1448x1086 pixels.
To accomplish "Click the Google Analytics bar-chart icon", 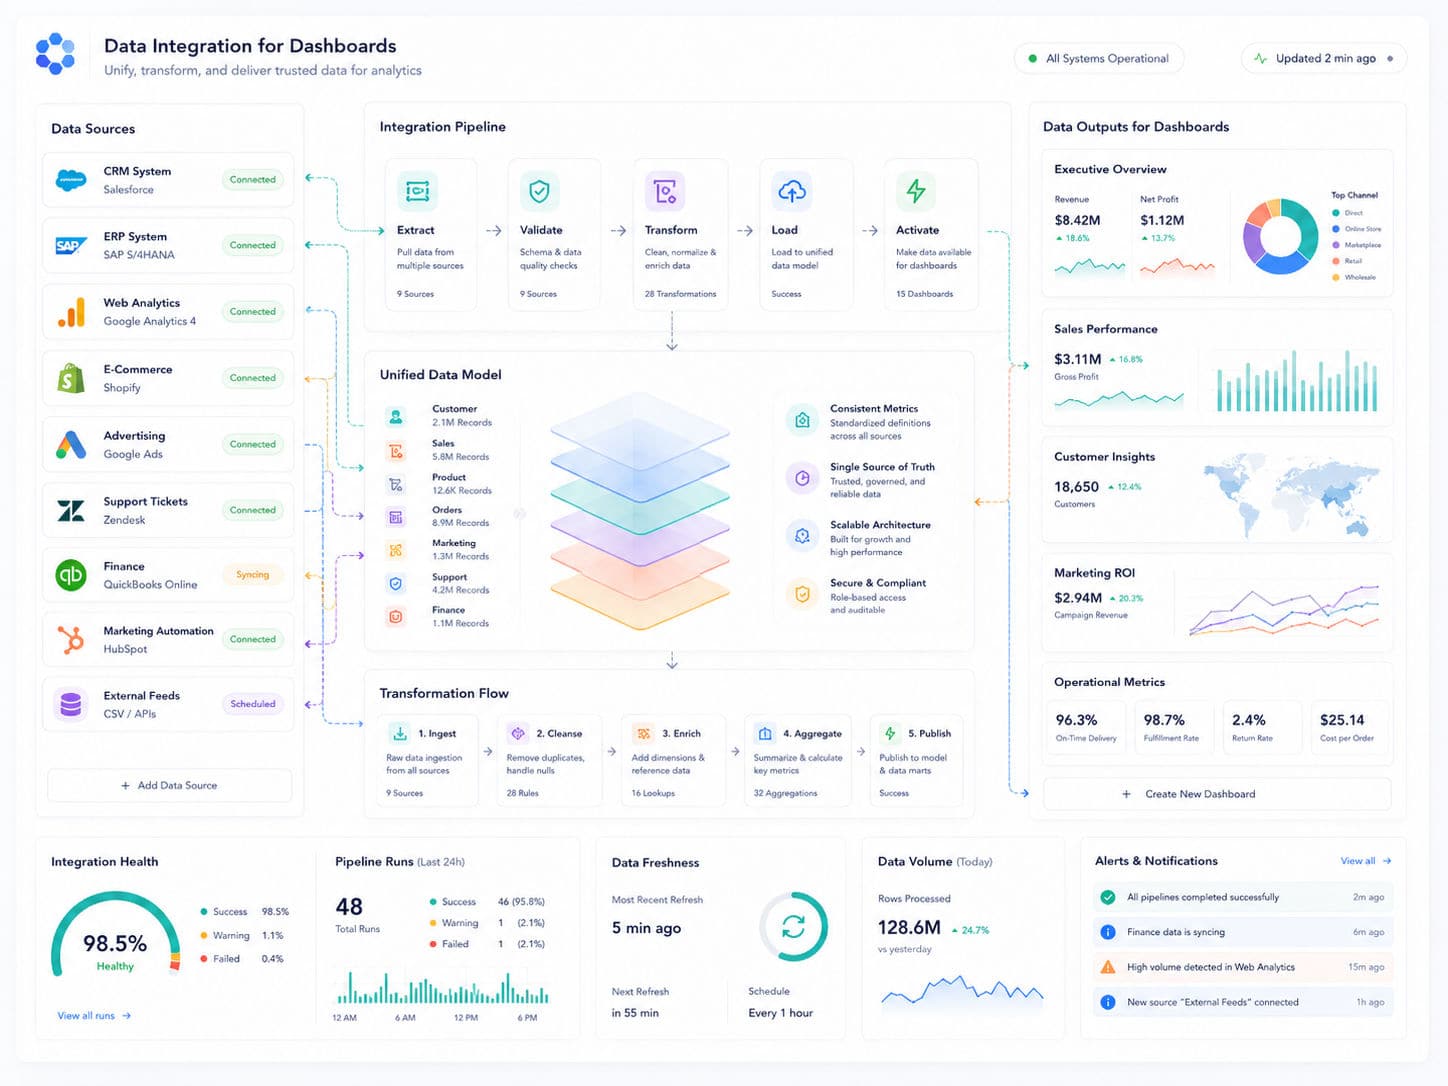I will [x=71, y=312].
